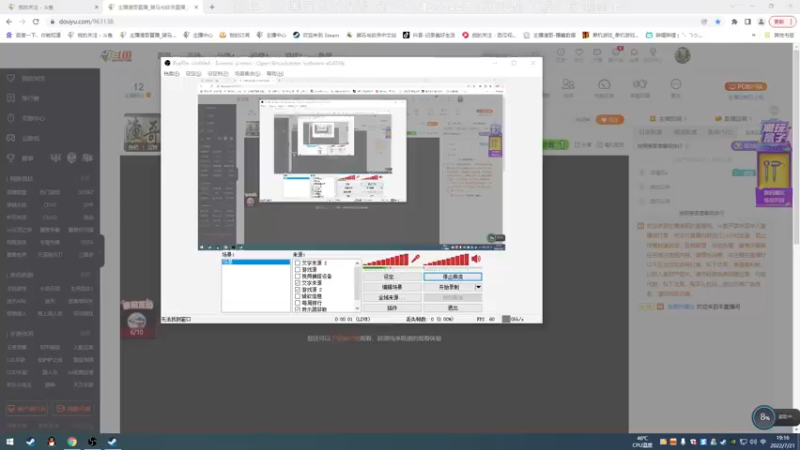800x450 pixels.
Task: Click the 开始录制 start recording button
Action: point(449,287)
